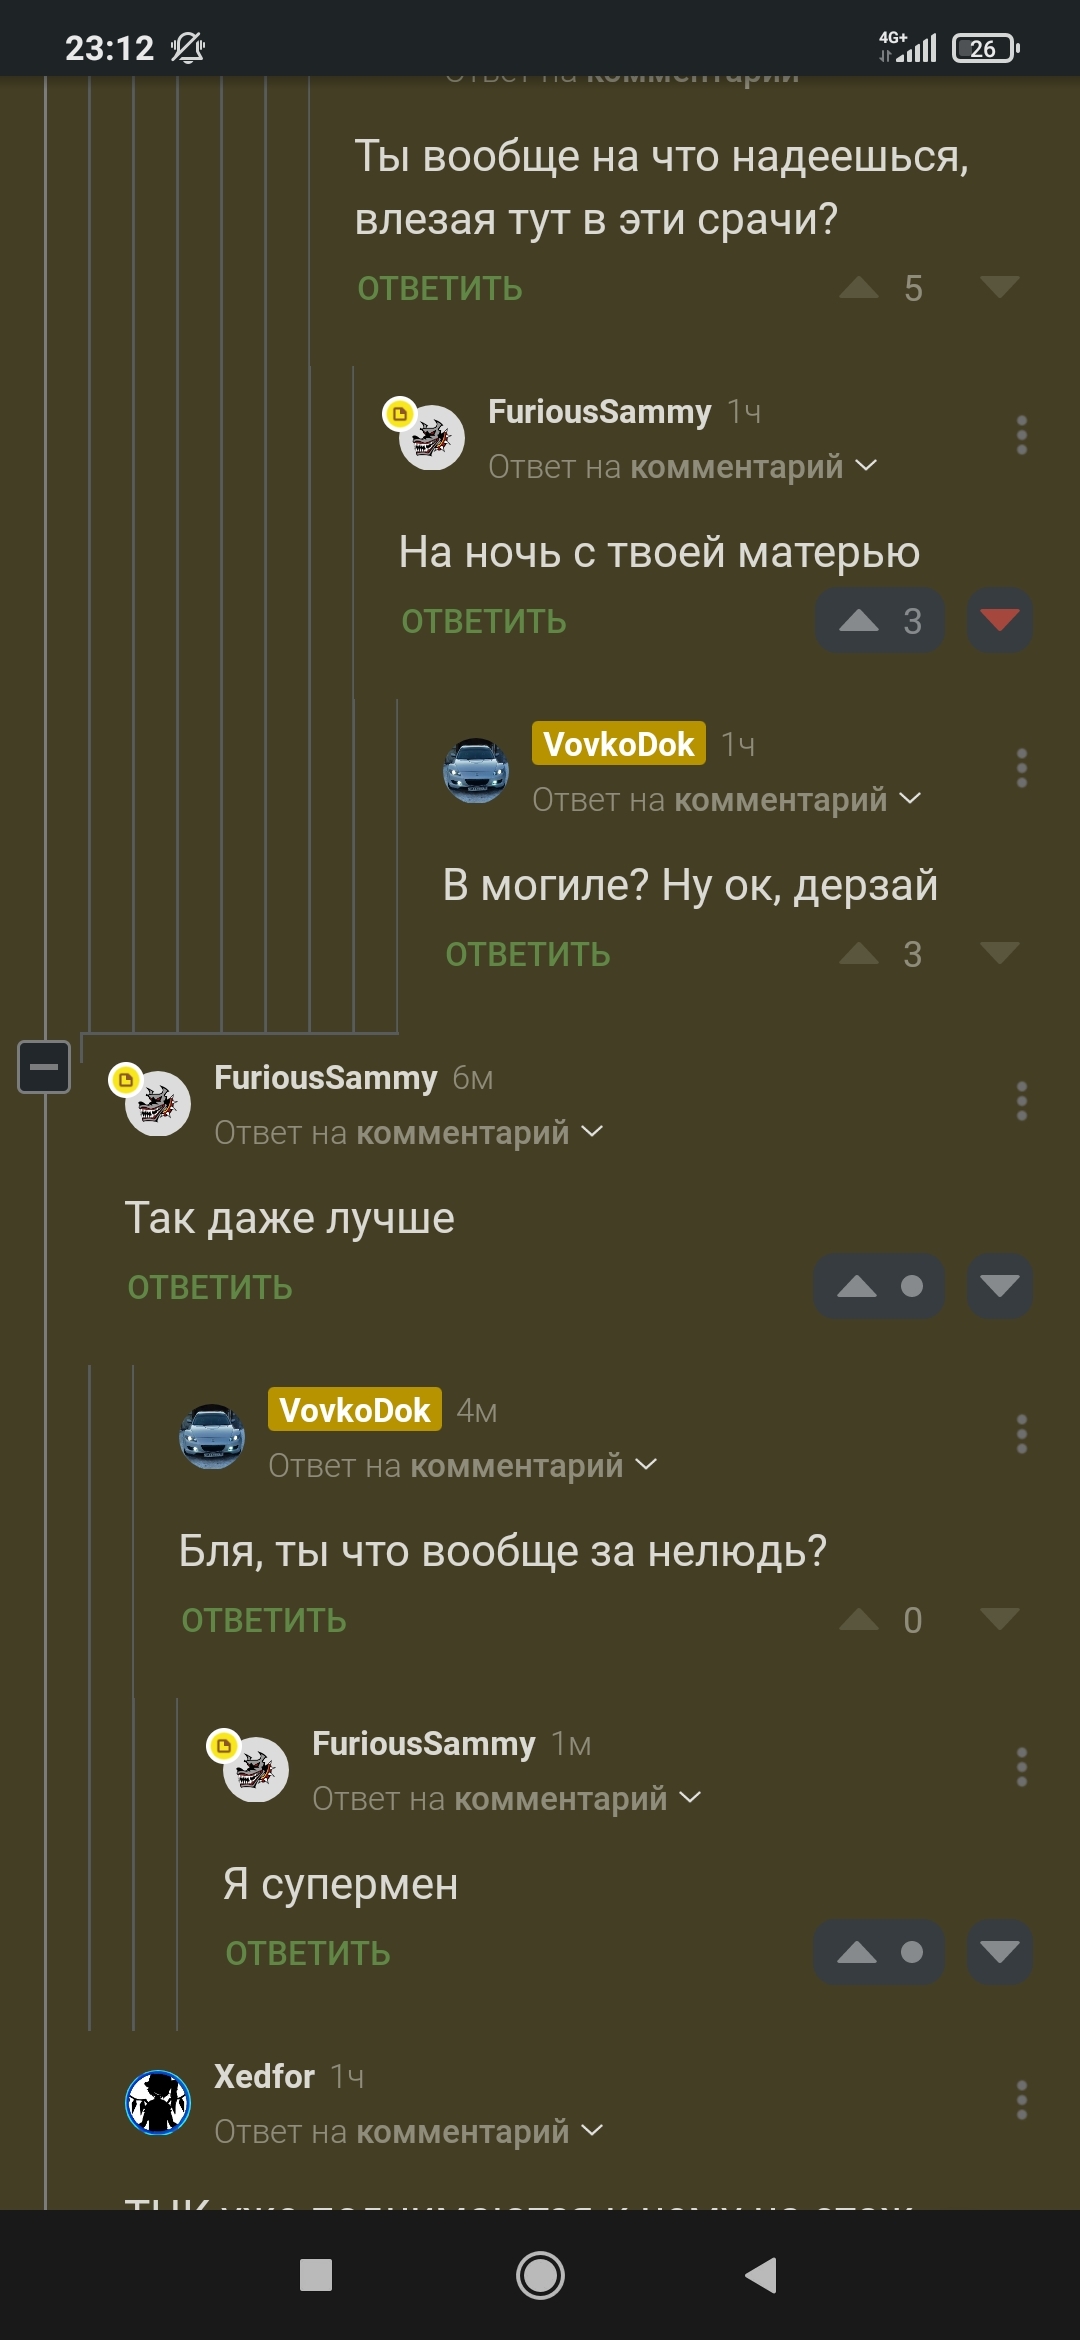
Task: Upvote the "В могиле? Ну ок, дерзай" comment
Action: (858, 954)
